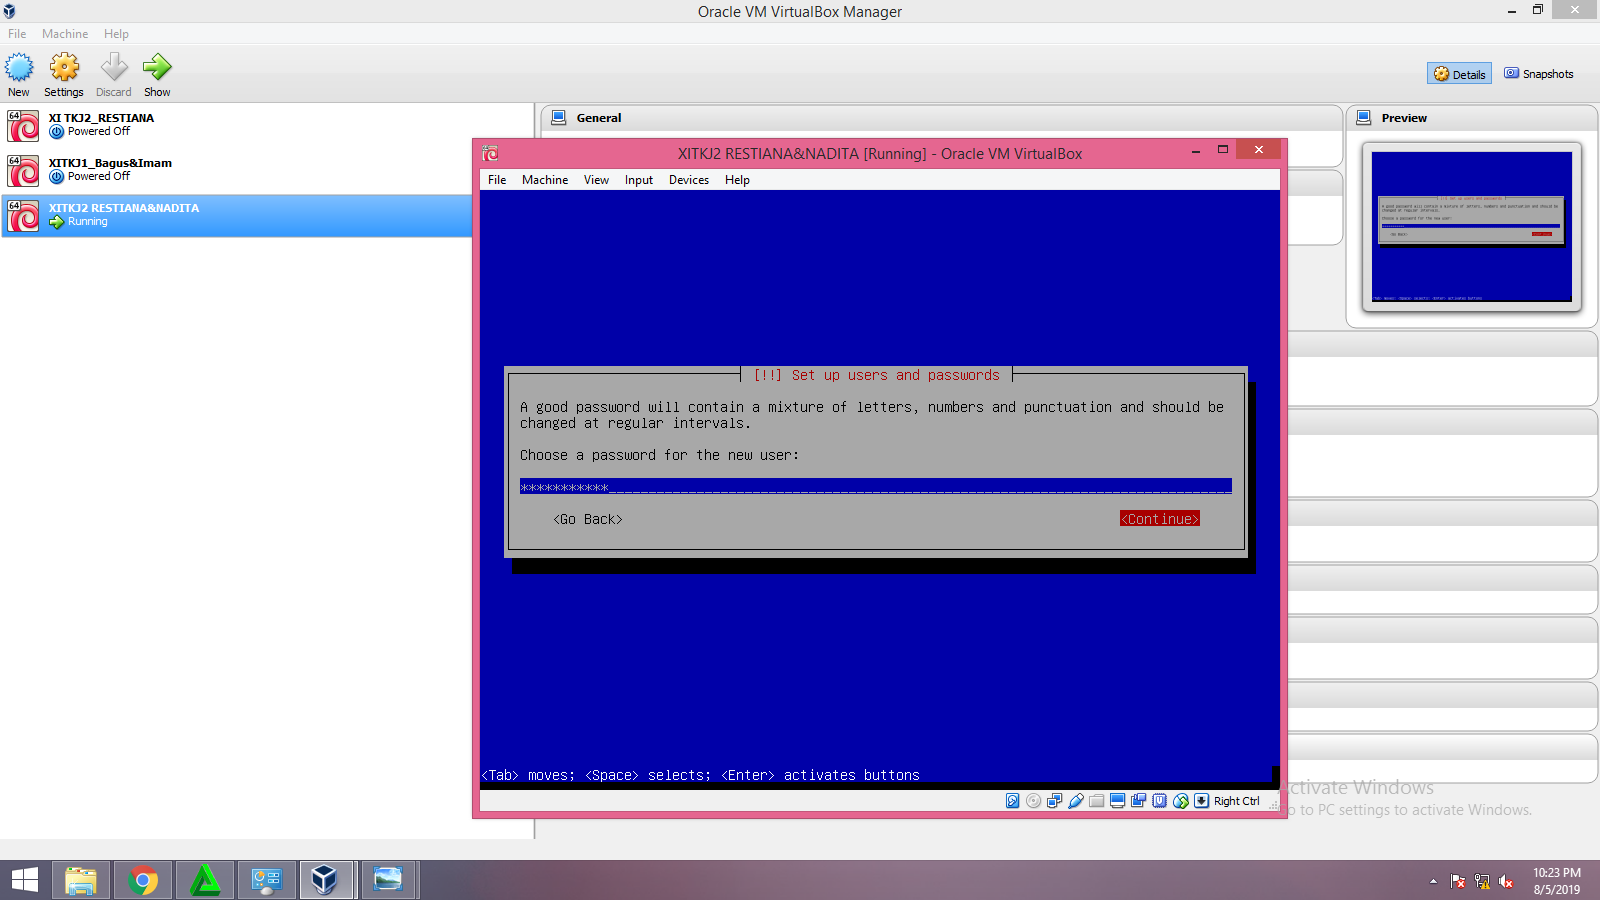Open the Windows Start button
Image resolution: width=1600 pixels, height=900 pixels.
coord(24,880)
